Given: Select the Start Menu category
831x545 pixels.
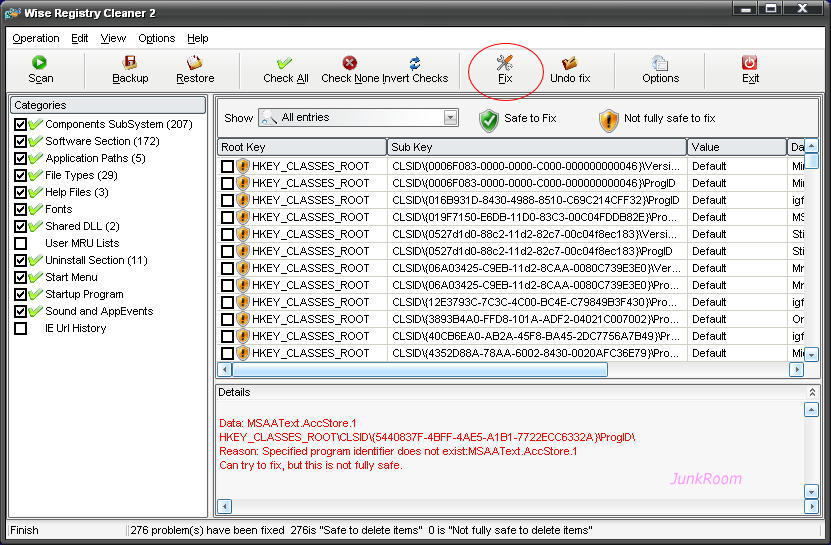Looking at the screenshot, I should pyautogui.click(x=71, y=277).
